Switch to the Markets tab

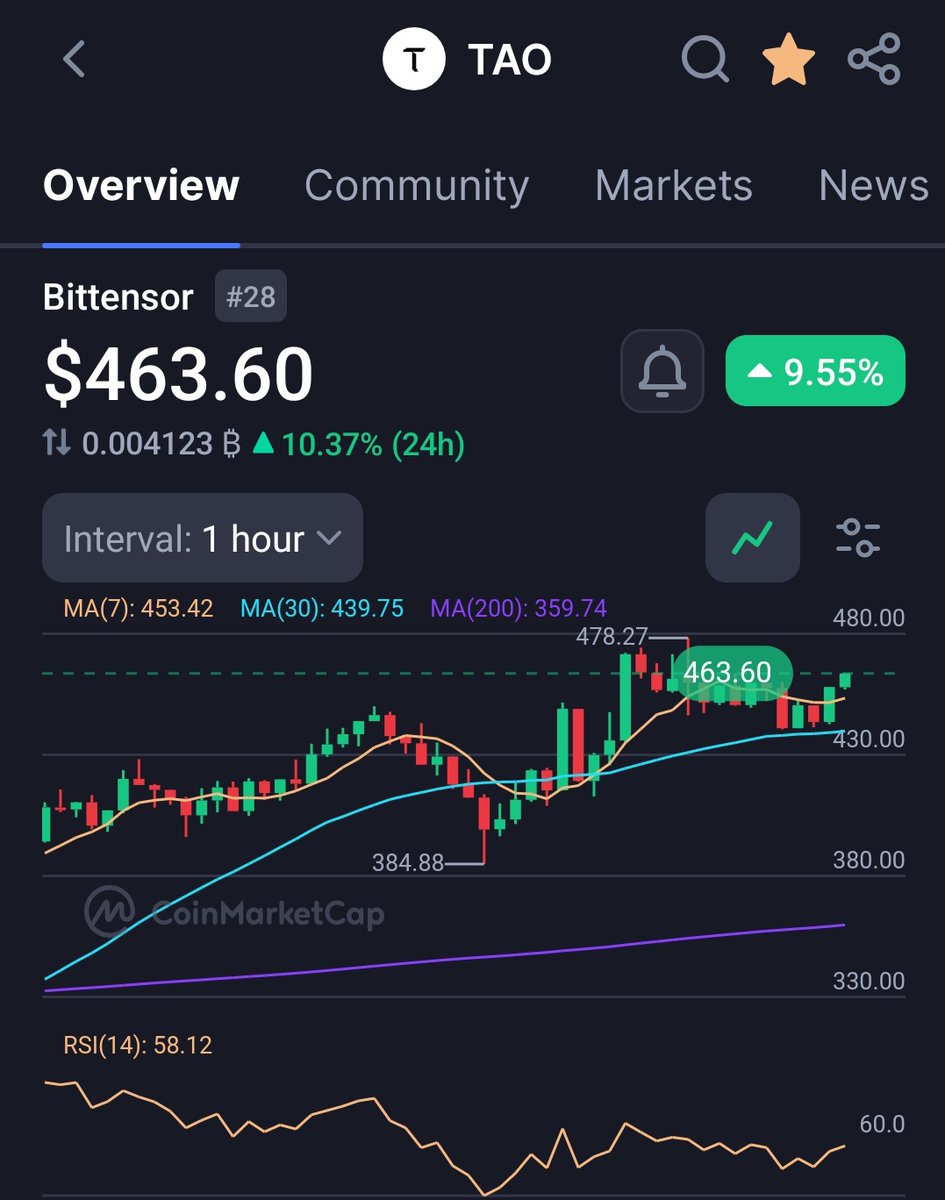tap(674, 186)
